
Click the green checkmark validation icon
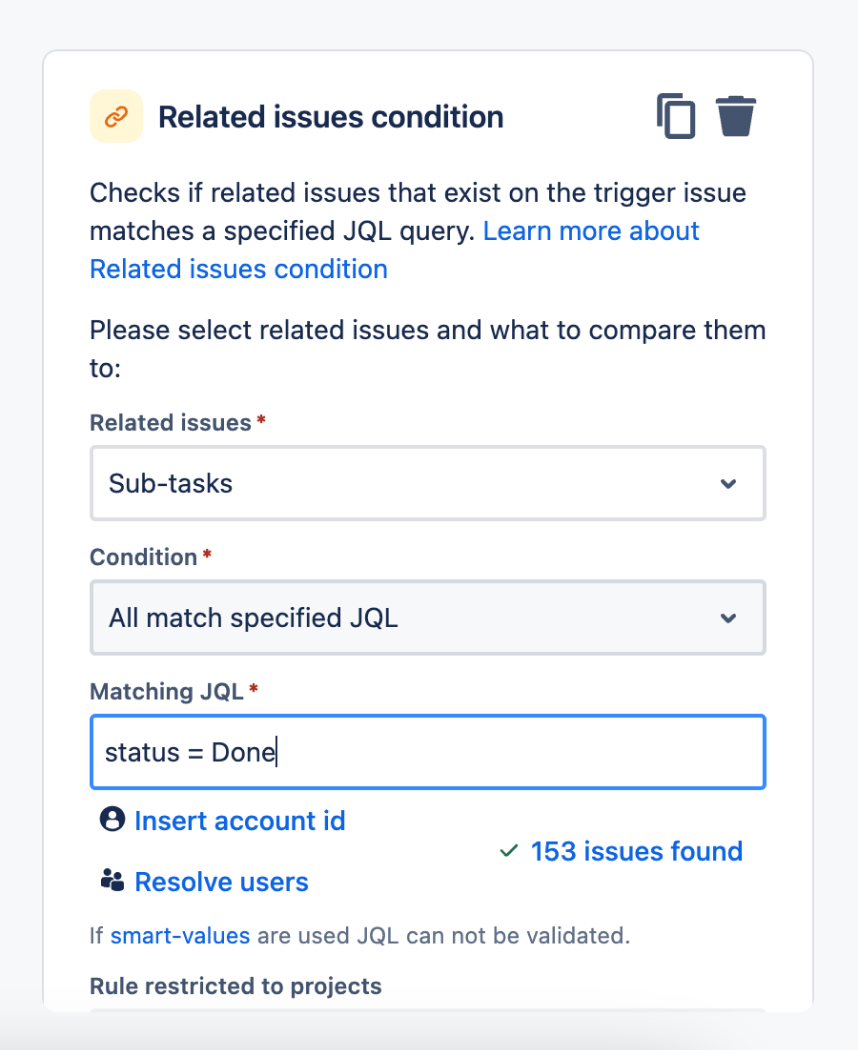tap(509, 851)
